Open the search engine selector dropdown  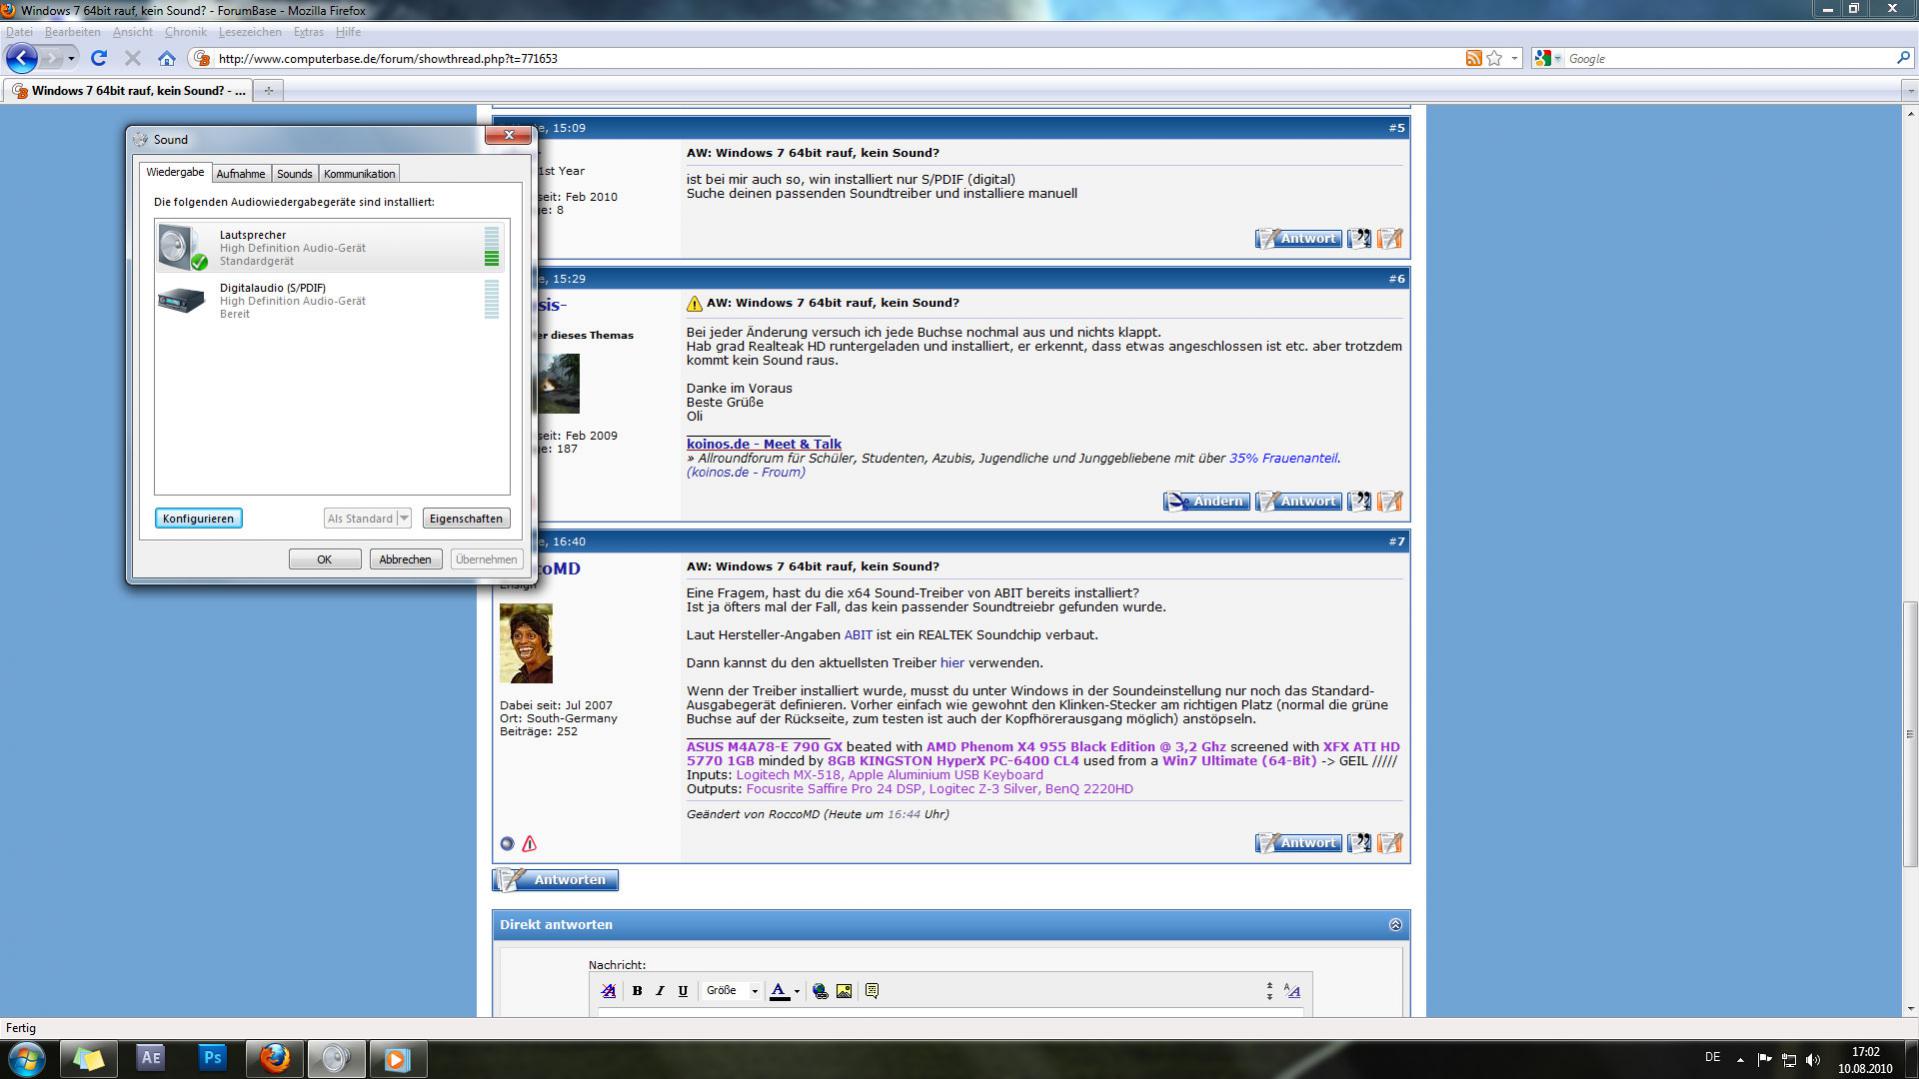point(1548,58)
